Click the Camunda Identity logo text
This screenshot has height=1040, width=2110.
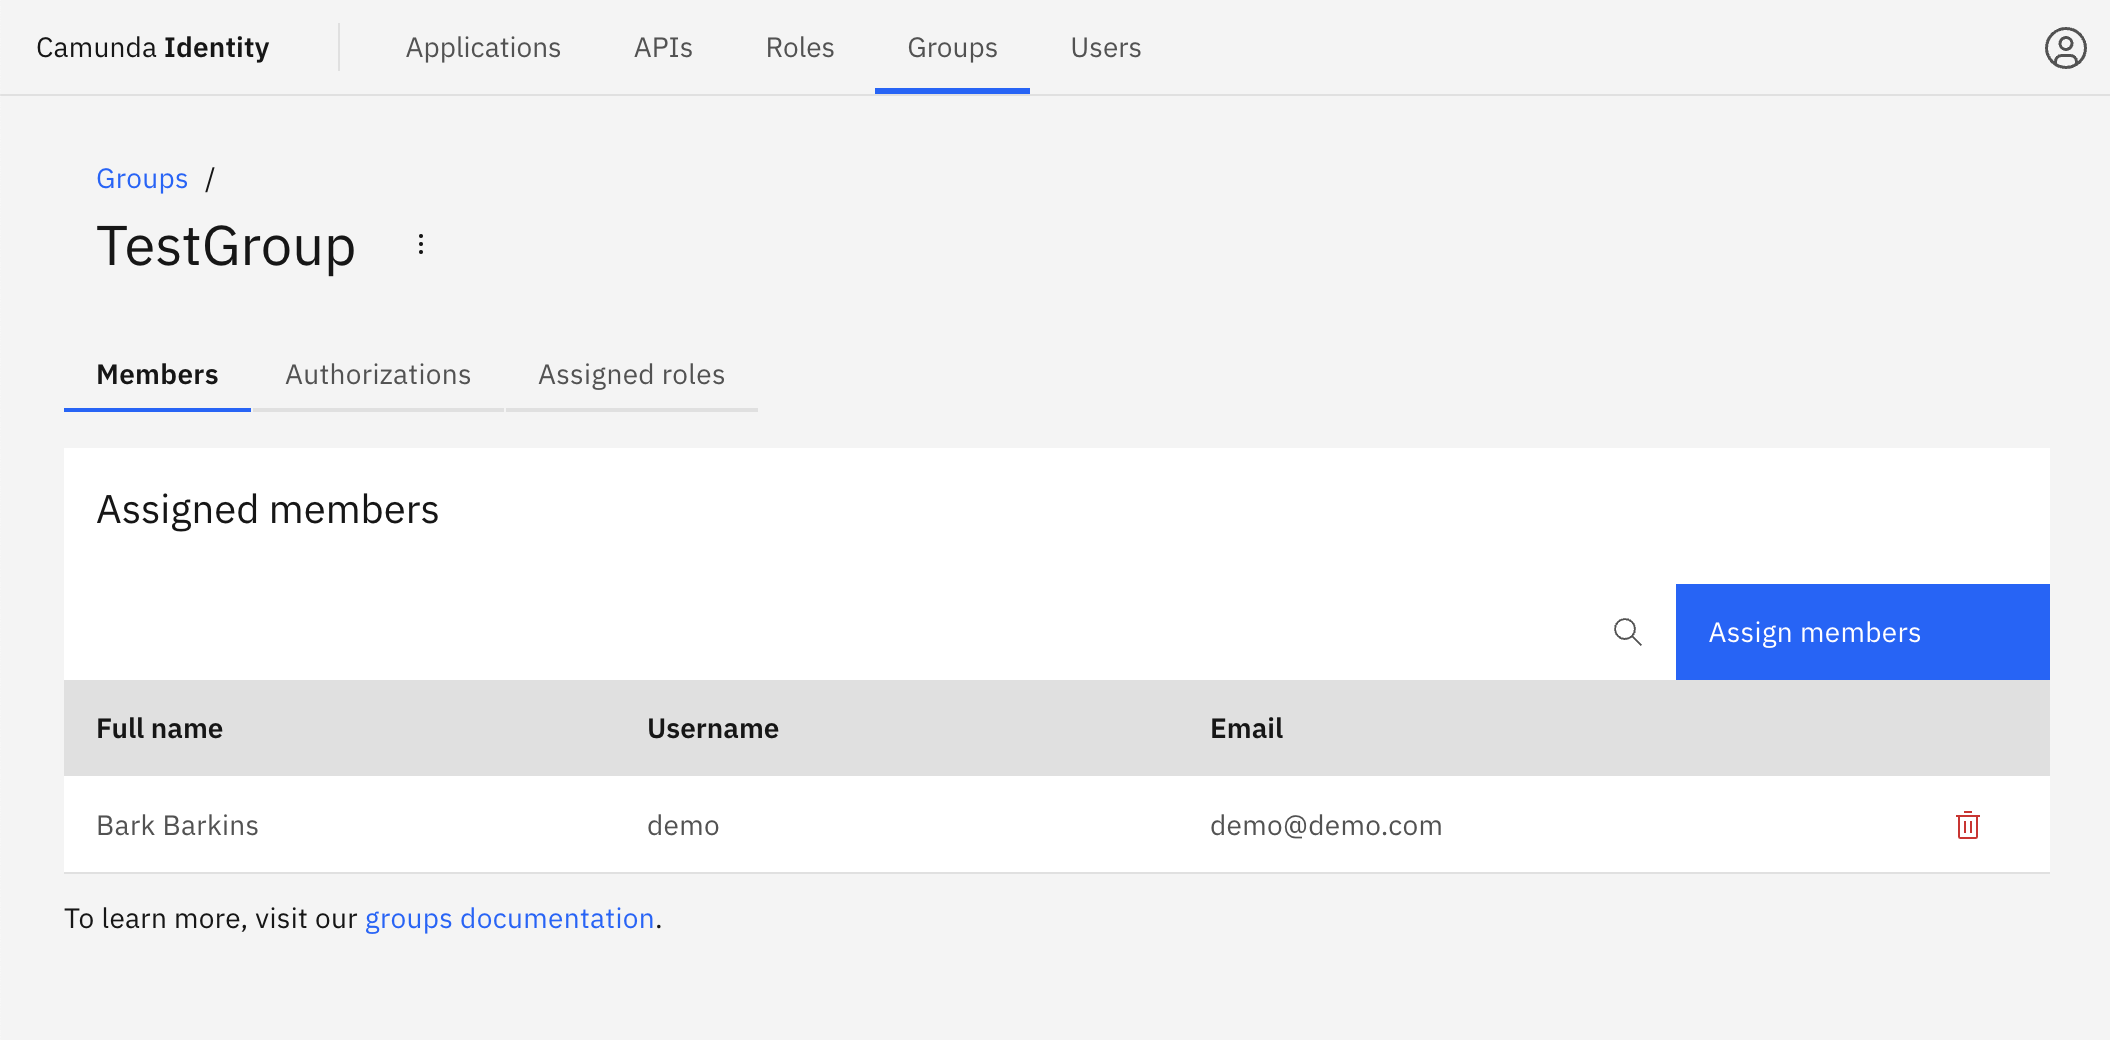click(x=152, y=46)
